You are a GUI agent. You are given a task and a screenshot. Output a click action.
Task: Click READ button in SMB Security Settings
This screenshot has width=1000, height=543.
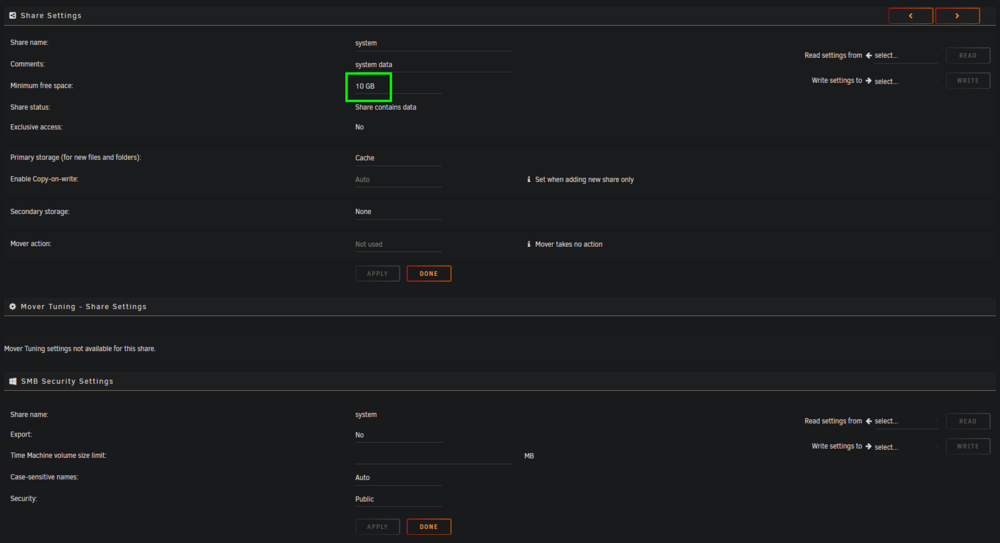pos(967,421)
